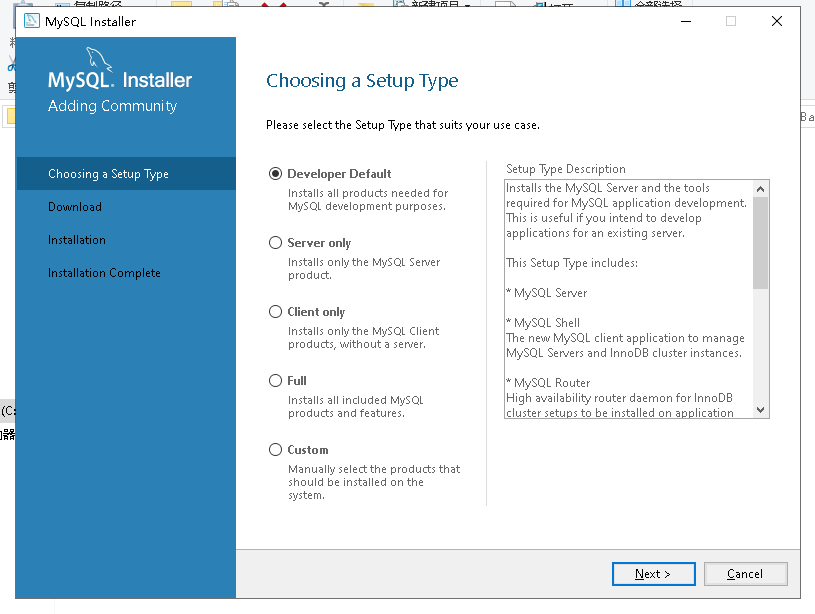This screenshot has height=614, width=815.
Task: Select Installation Complete step in sidebar
Action: (x=104, y=273)
